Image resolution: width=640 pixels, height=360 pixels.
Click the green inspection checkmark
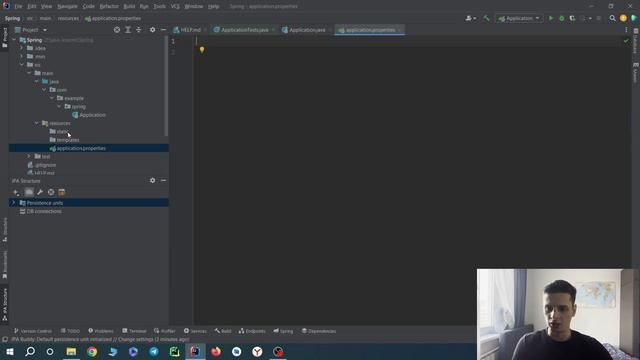click(626, 41)
